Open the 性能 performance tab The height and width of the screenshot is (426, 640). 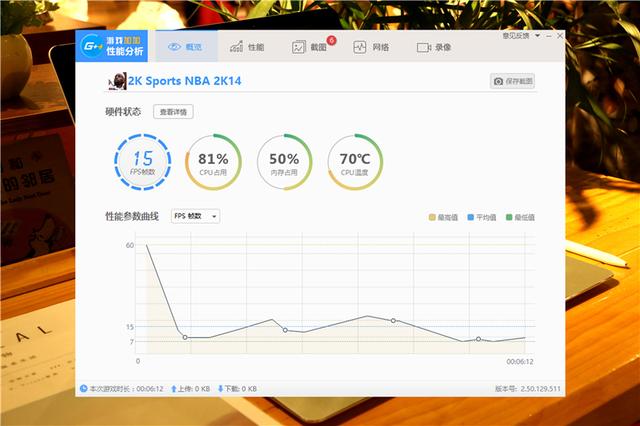[247, 47]
